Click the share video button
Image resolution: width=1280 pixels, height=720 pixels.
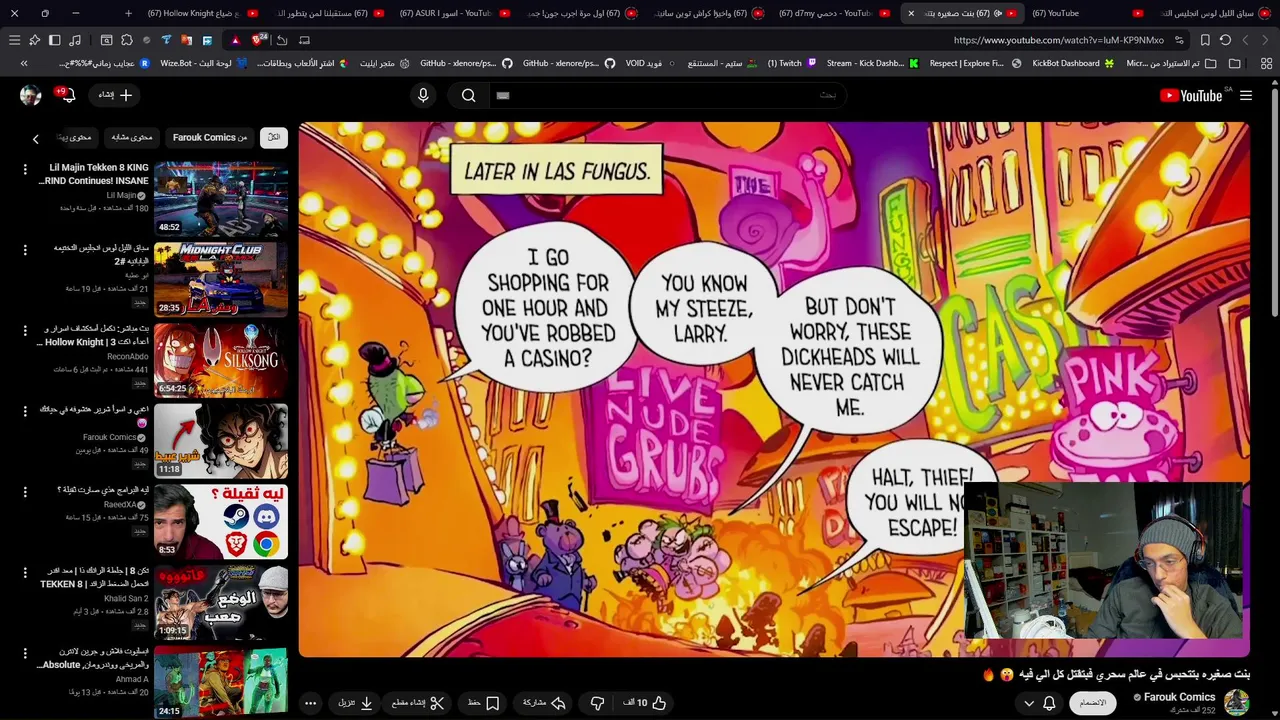545,703
